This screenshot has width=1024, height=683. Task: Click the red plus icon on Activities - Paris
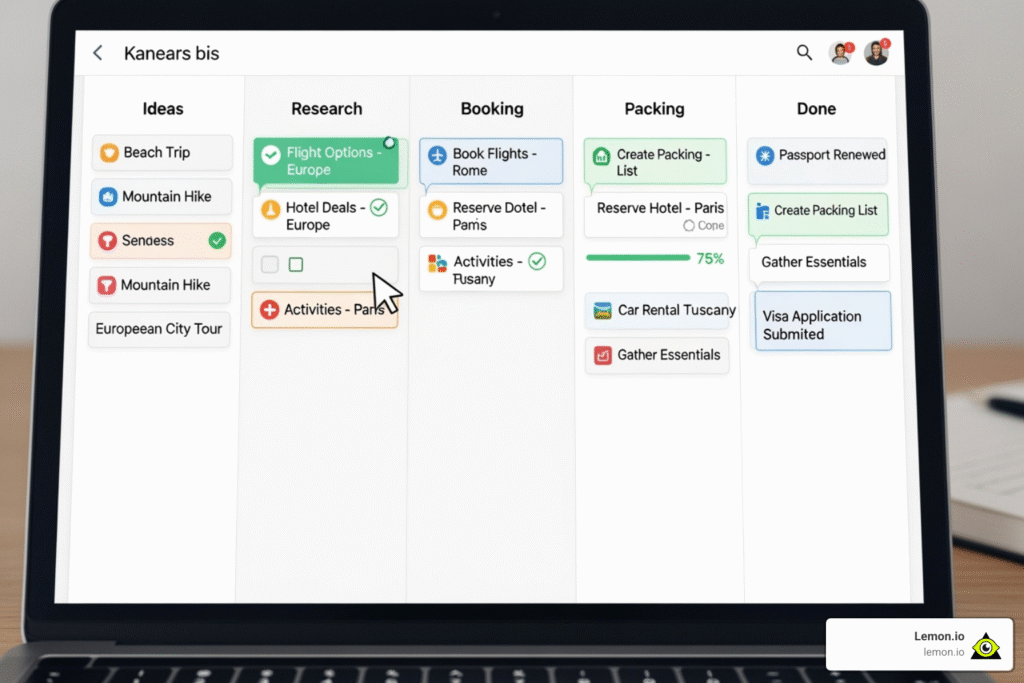point(269,310)
